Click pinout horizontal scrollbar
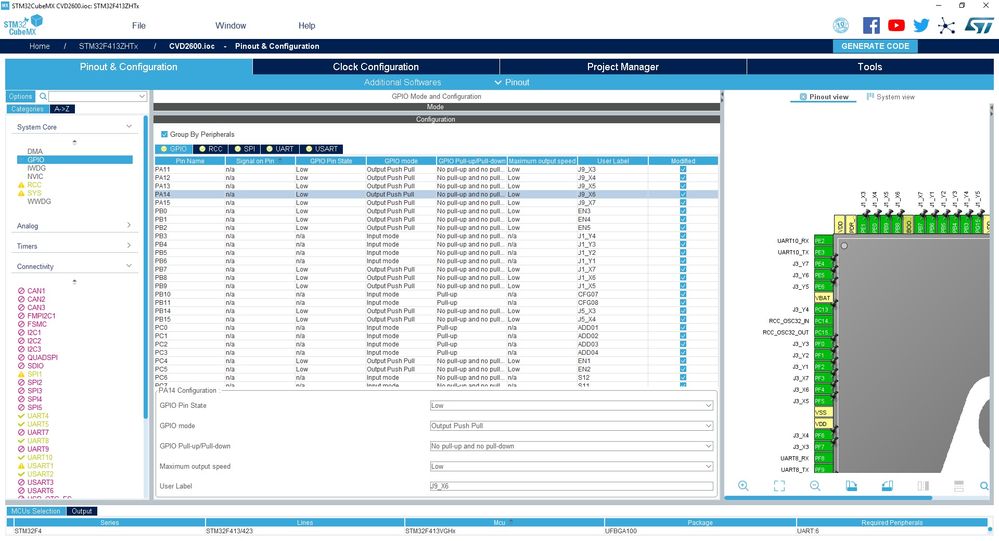This screenshot has width=999, height=541. (828, 498)
